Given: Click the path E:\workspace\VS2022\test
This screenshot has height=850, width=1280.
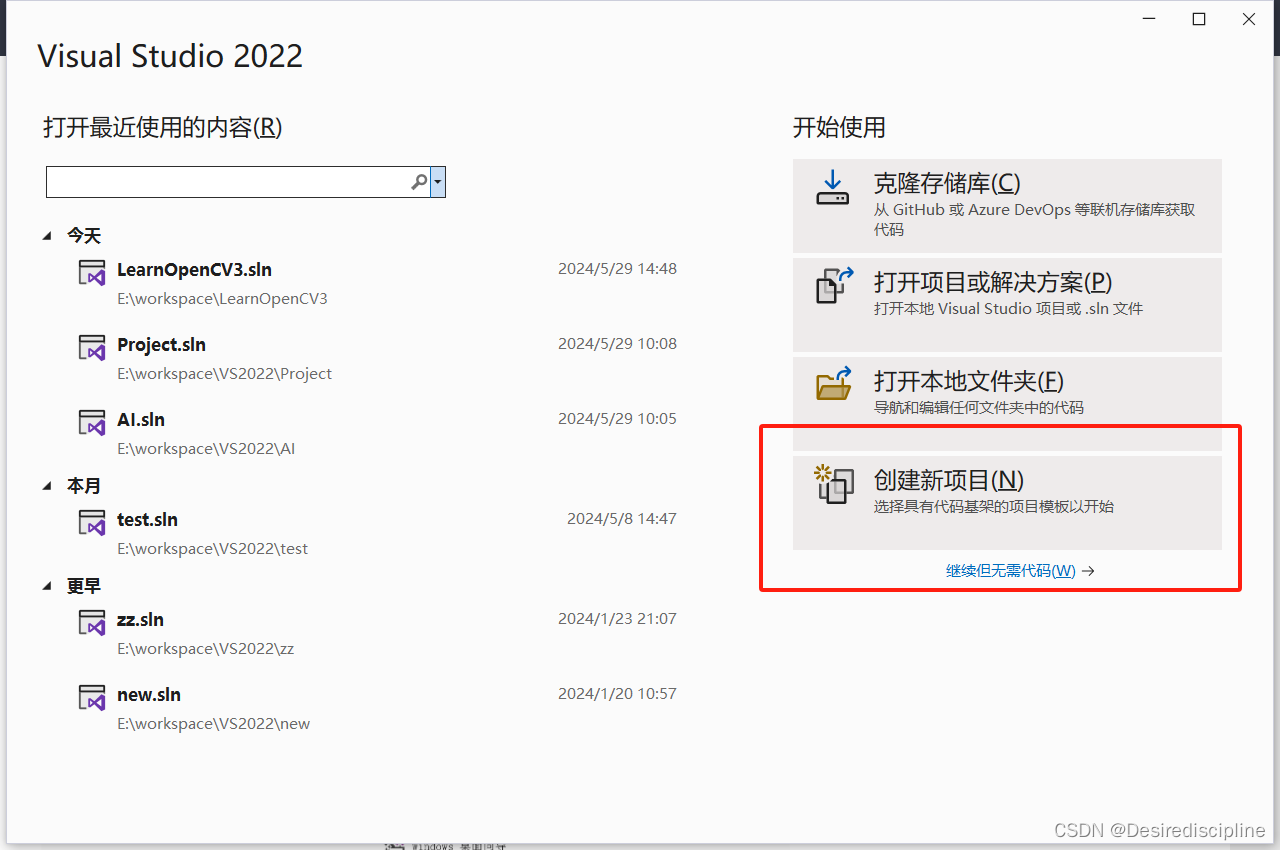Looking at the screenshot, I should coord(212,549).
